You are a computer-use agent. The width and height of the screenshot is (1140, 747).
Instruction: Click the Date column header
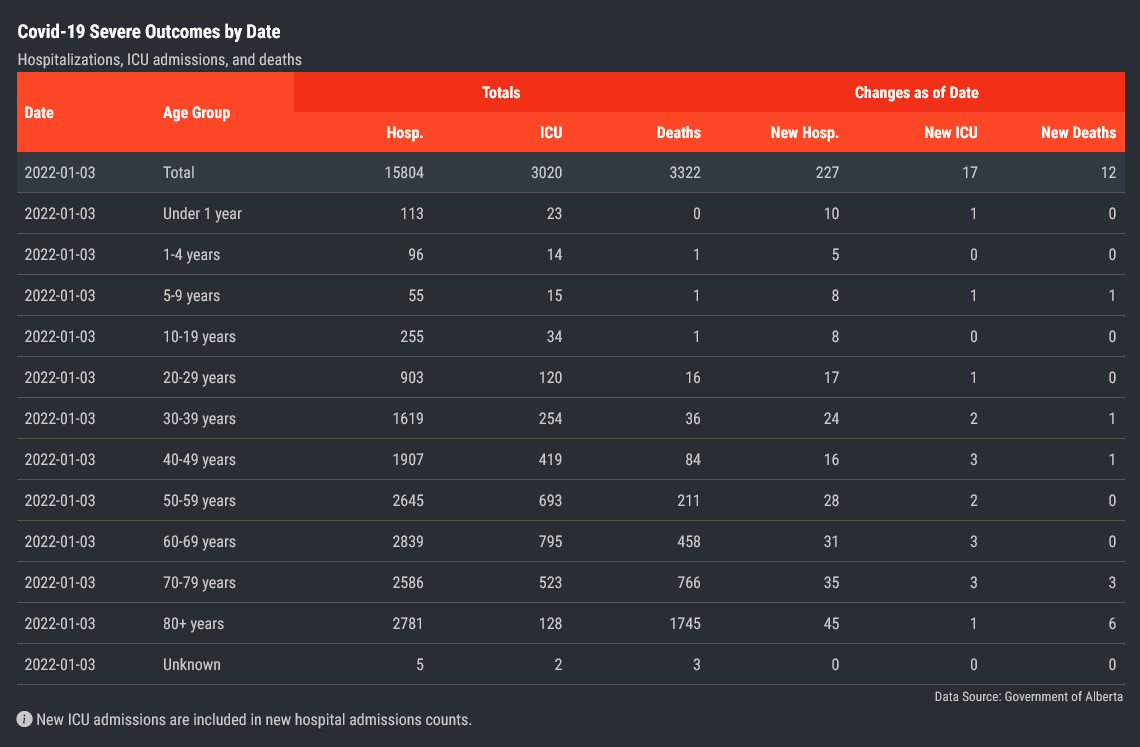click(39, 113)
